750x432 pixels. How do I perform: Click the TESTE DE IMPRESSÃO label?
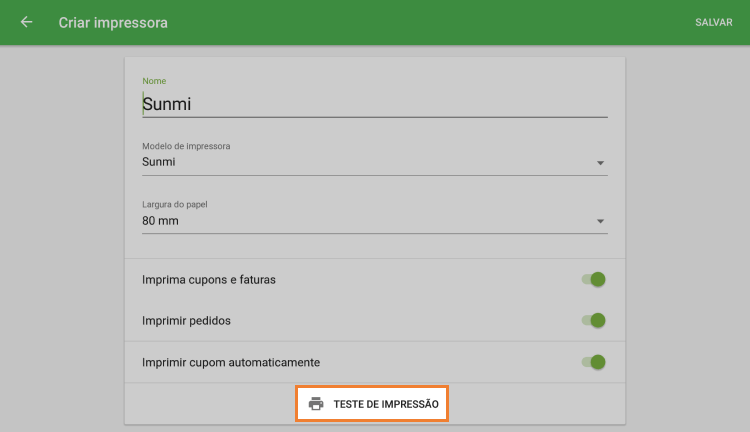[386, 404]
